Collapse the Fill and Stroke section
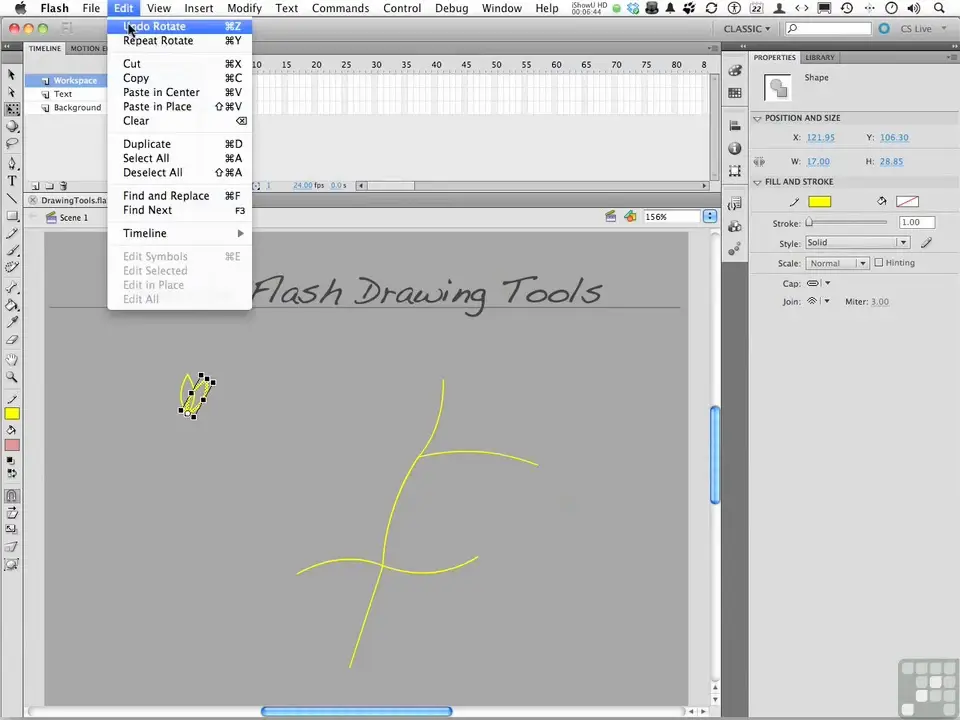The image size is (960, 720). (x=757, y=182)
